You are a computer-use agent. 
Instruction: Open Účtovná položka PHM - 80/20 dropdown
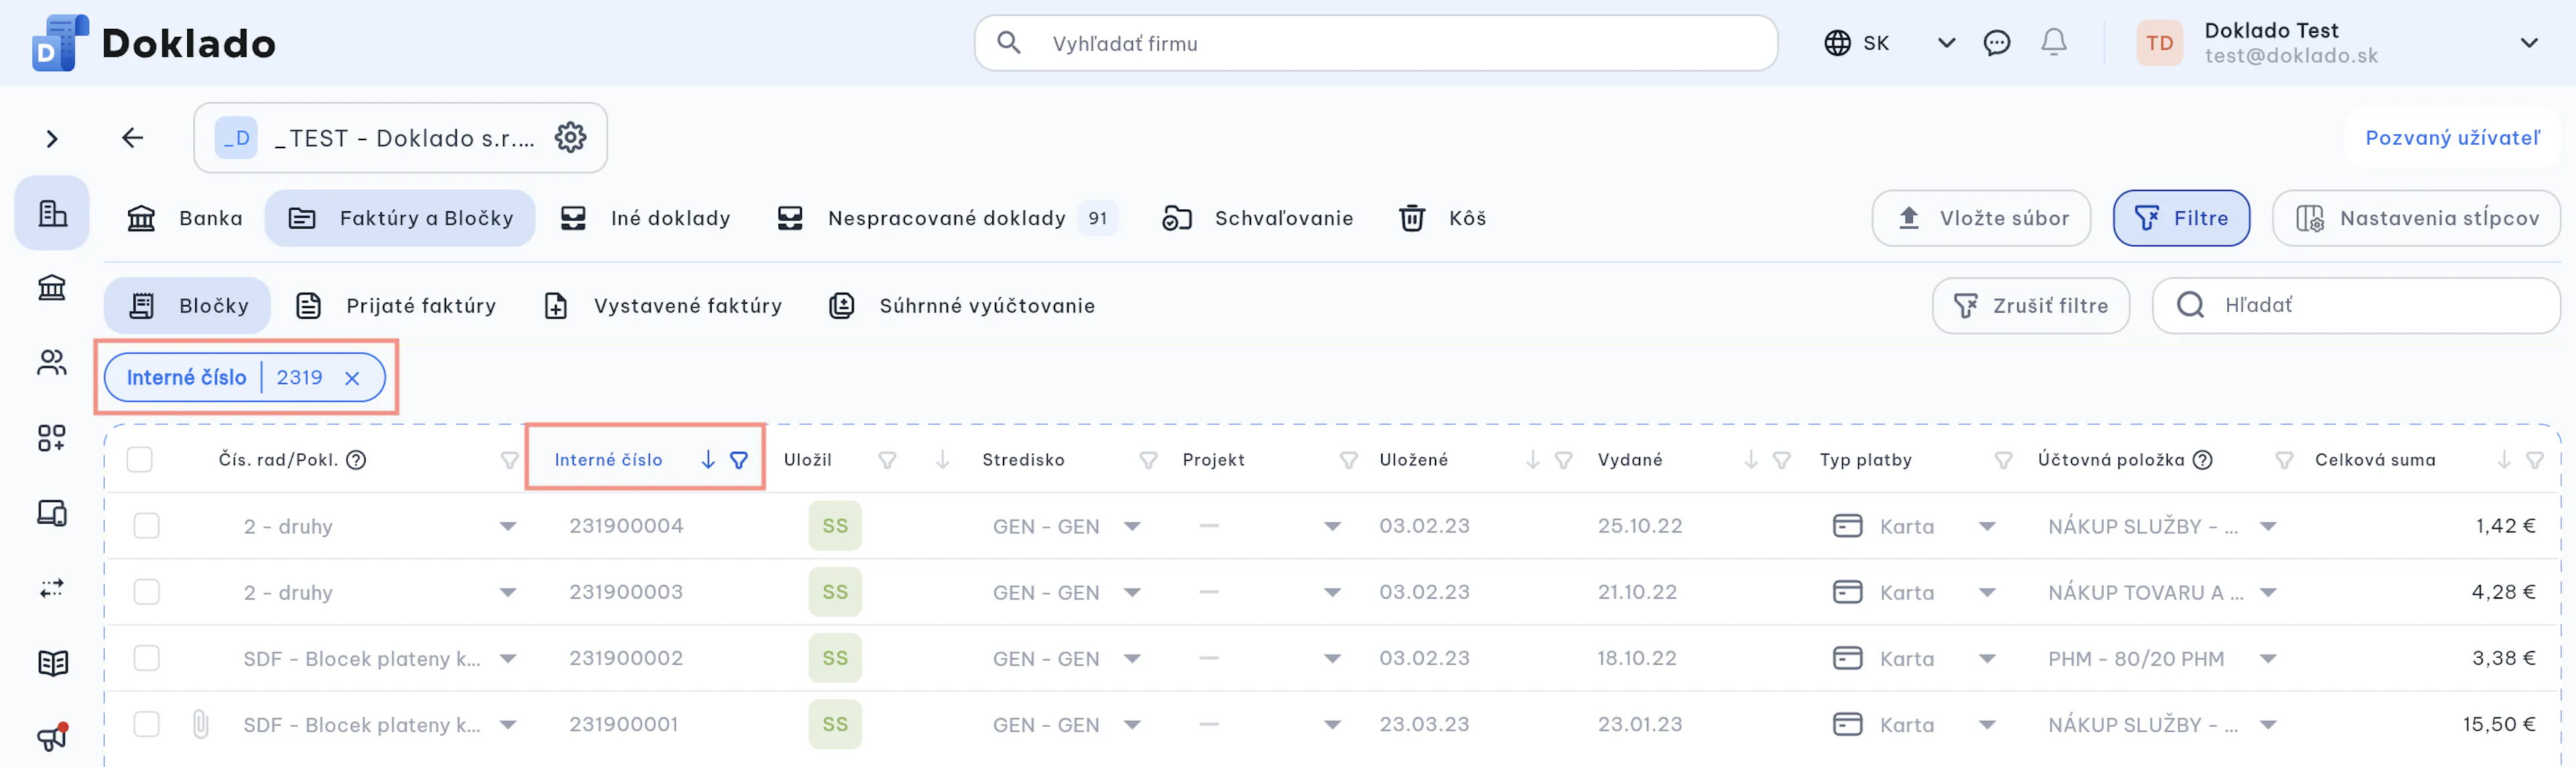pyautogui.click(x=2268, y=658)
